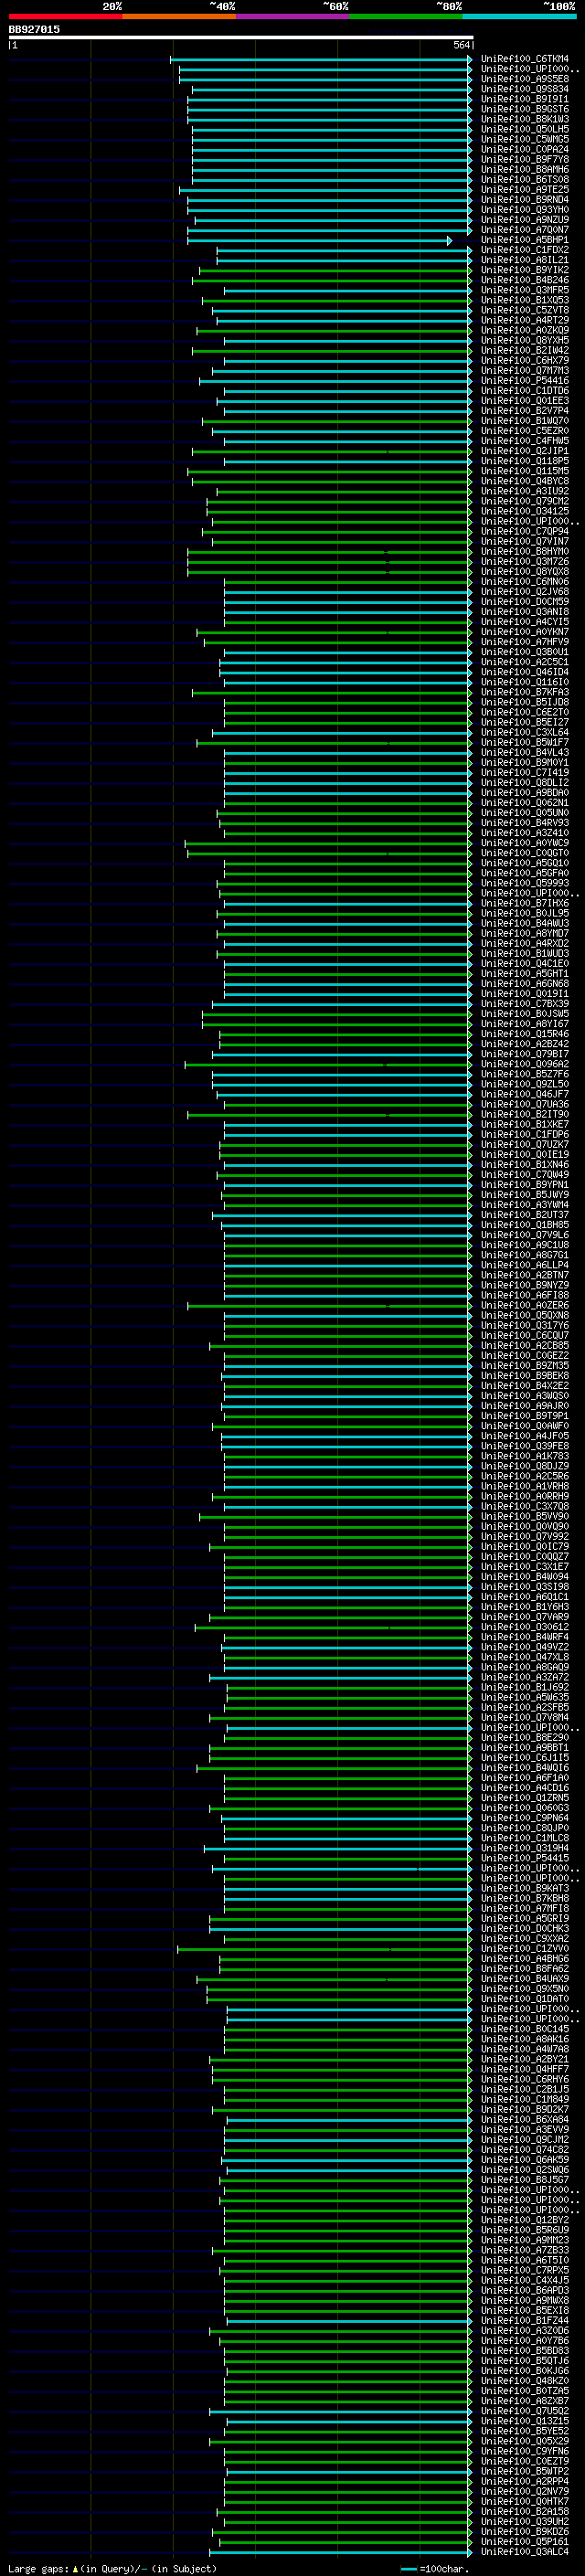Select the UniRef100_A9TE25 entry

pyautogui.click(x=524, y=189)
